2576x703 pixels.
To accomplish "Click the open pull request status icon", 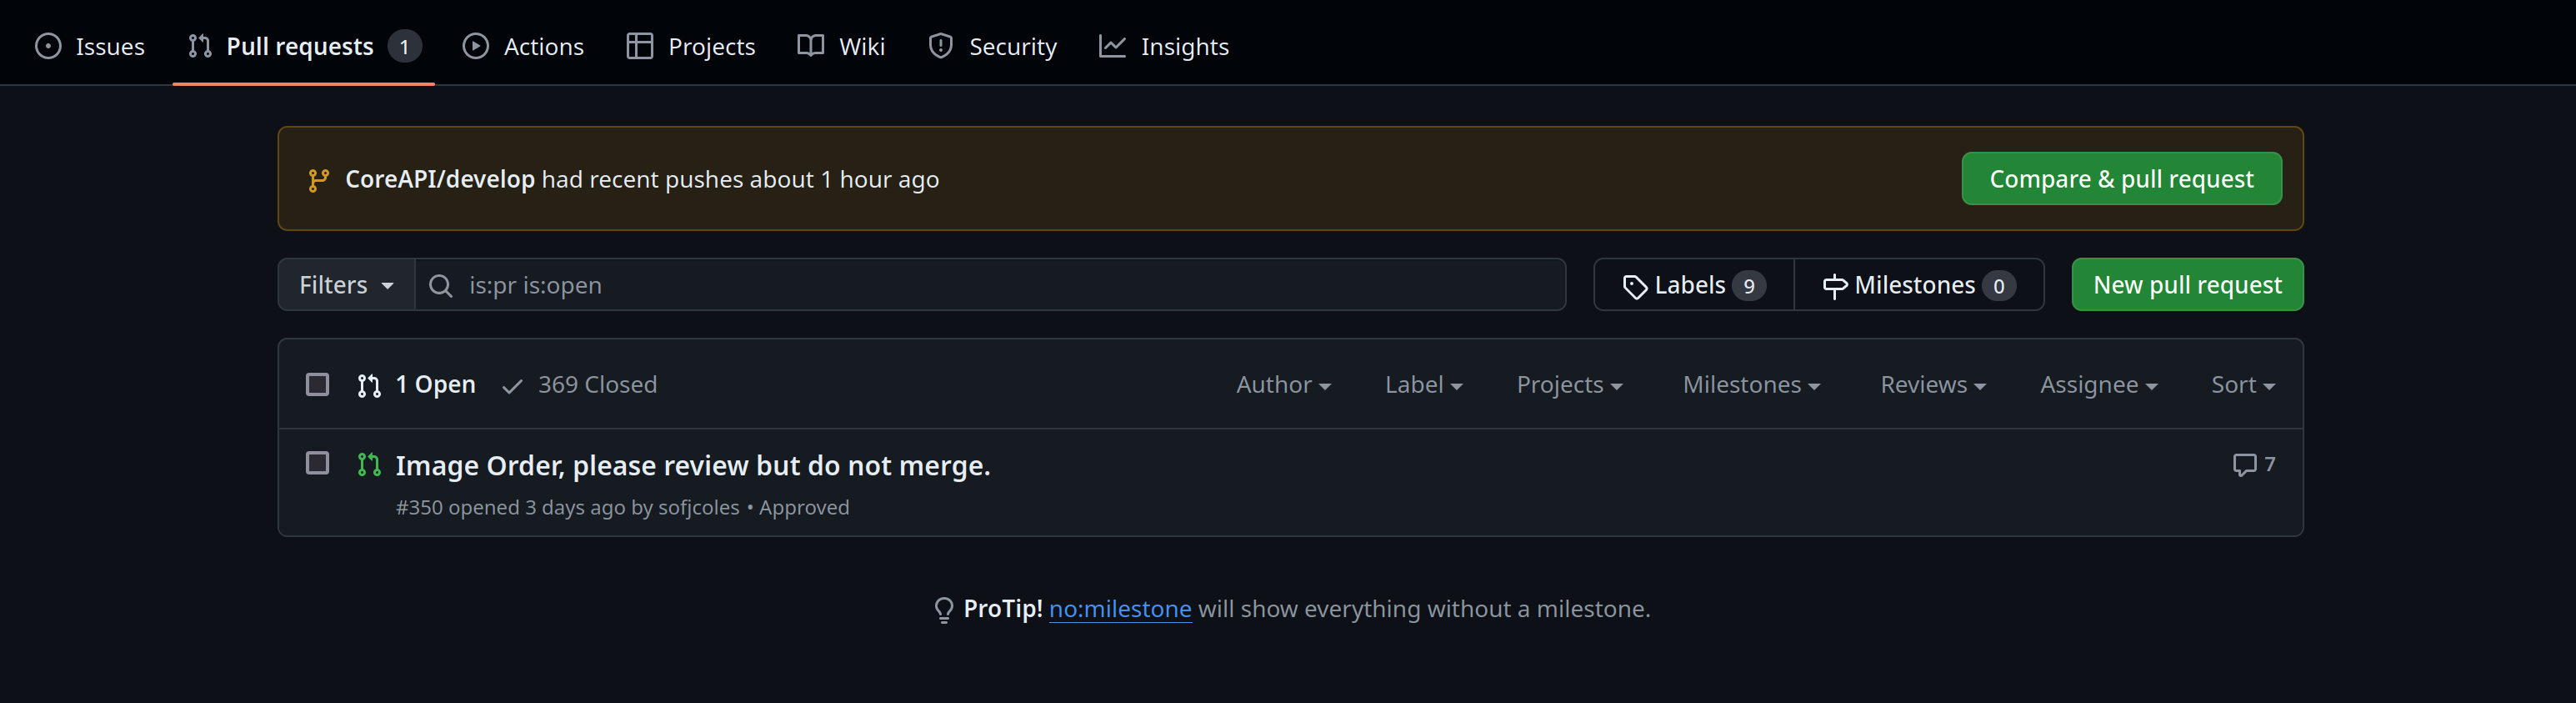I will (x=369, y=465).
